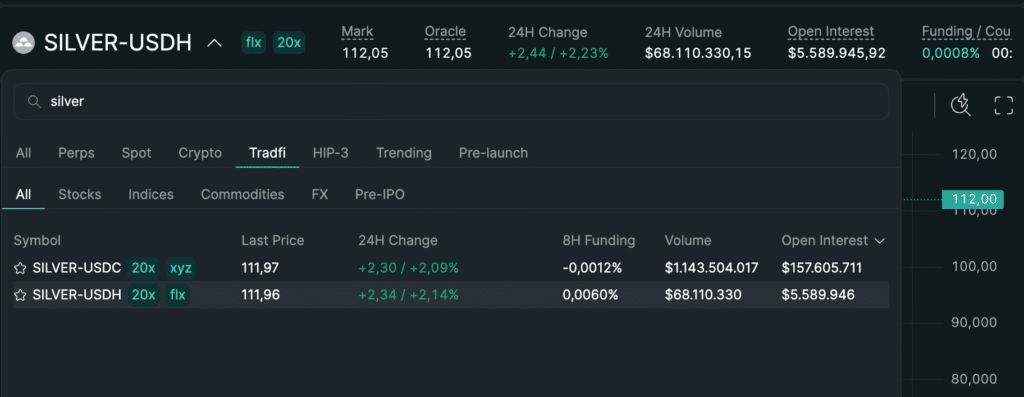Click open interest $5.589.946 in the list
The height and width of the screenshot is (397, 1024).
(818, 295)
